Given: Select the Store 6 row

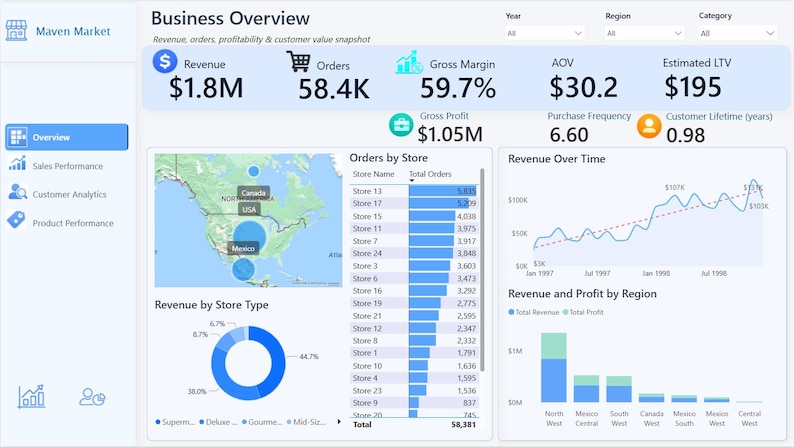Looking at the screenshot, I should tap(414, 278).
